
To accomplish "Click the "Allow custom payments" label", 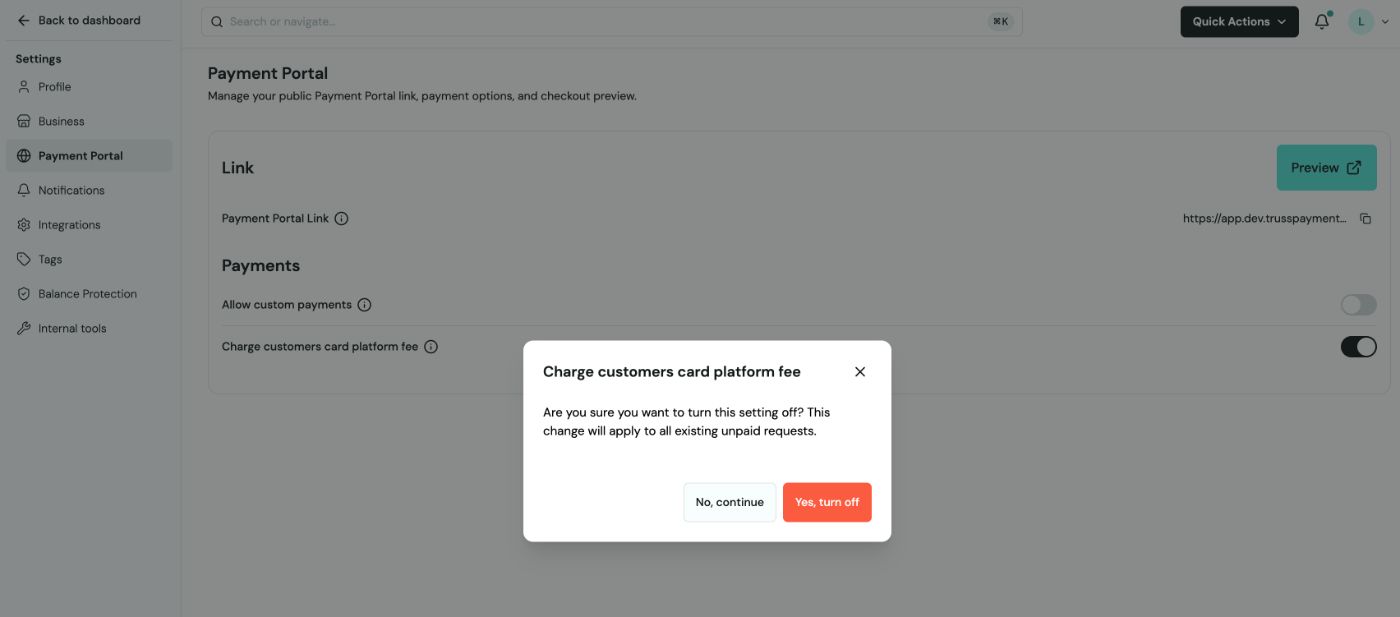I will pos(287,305).
